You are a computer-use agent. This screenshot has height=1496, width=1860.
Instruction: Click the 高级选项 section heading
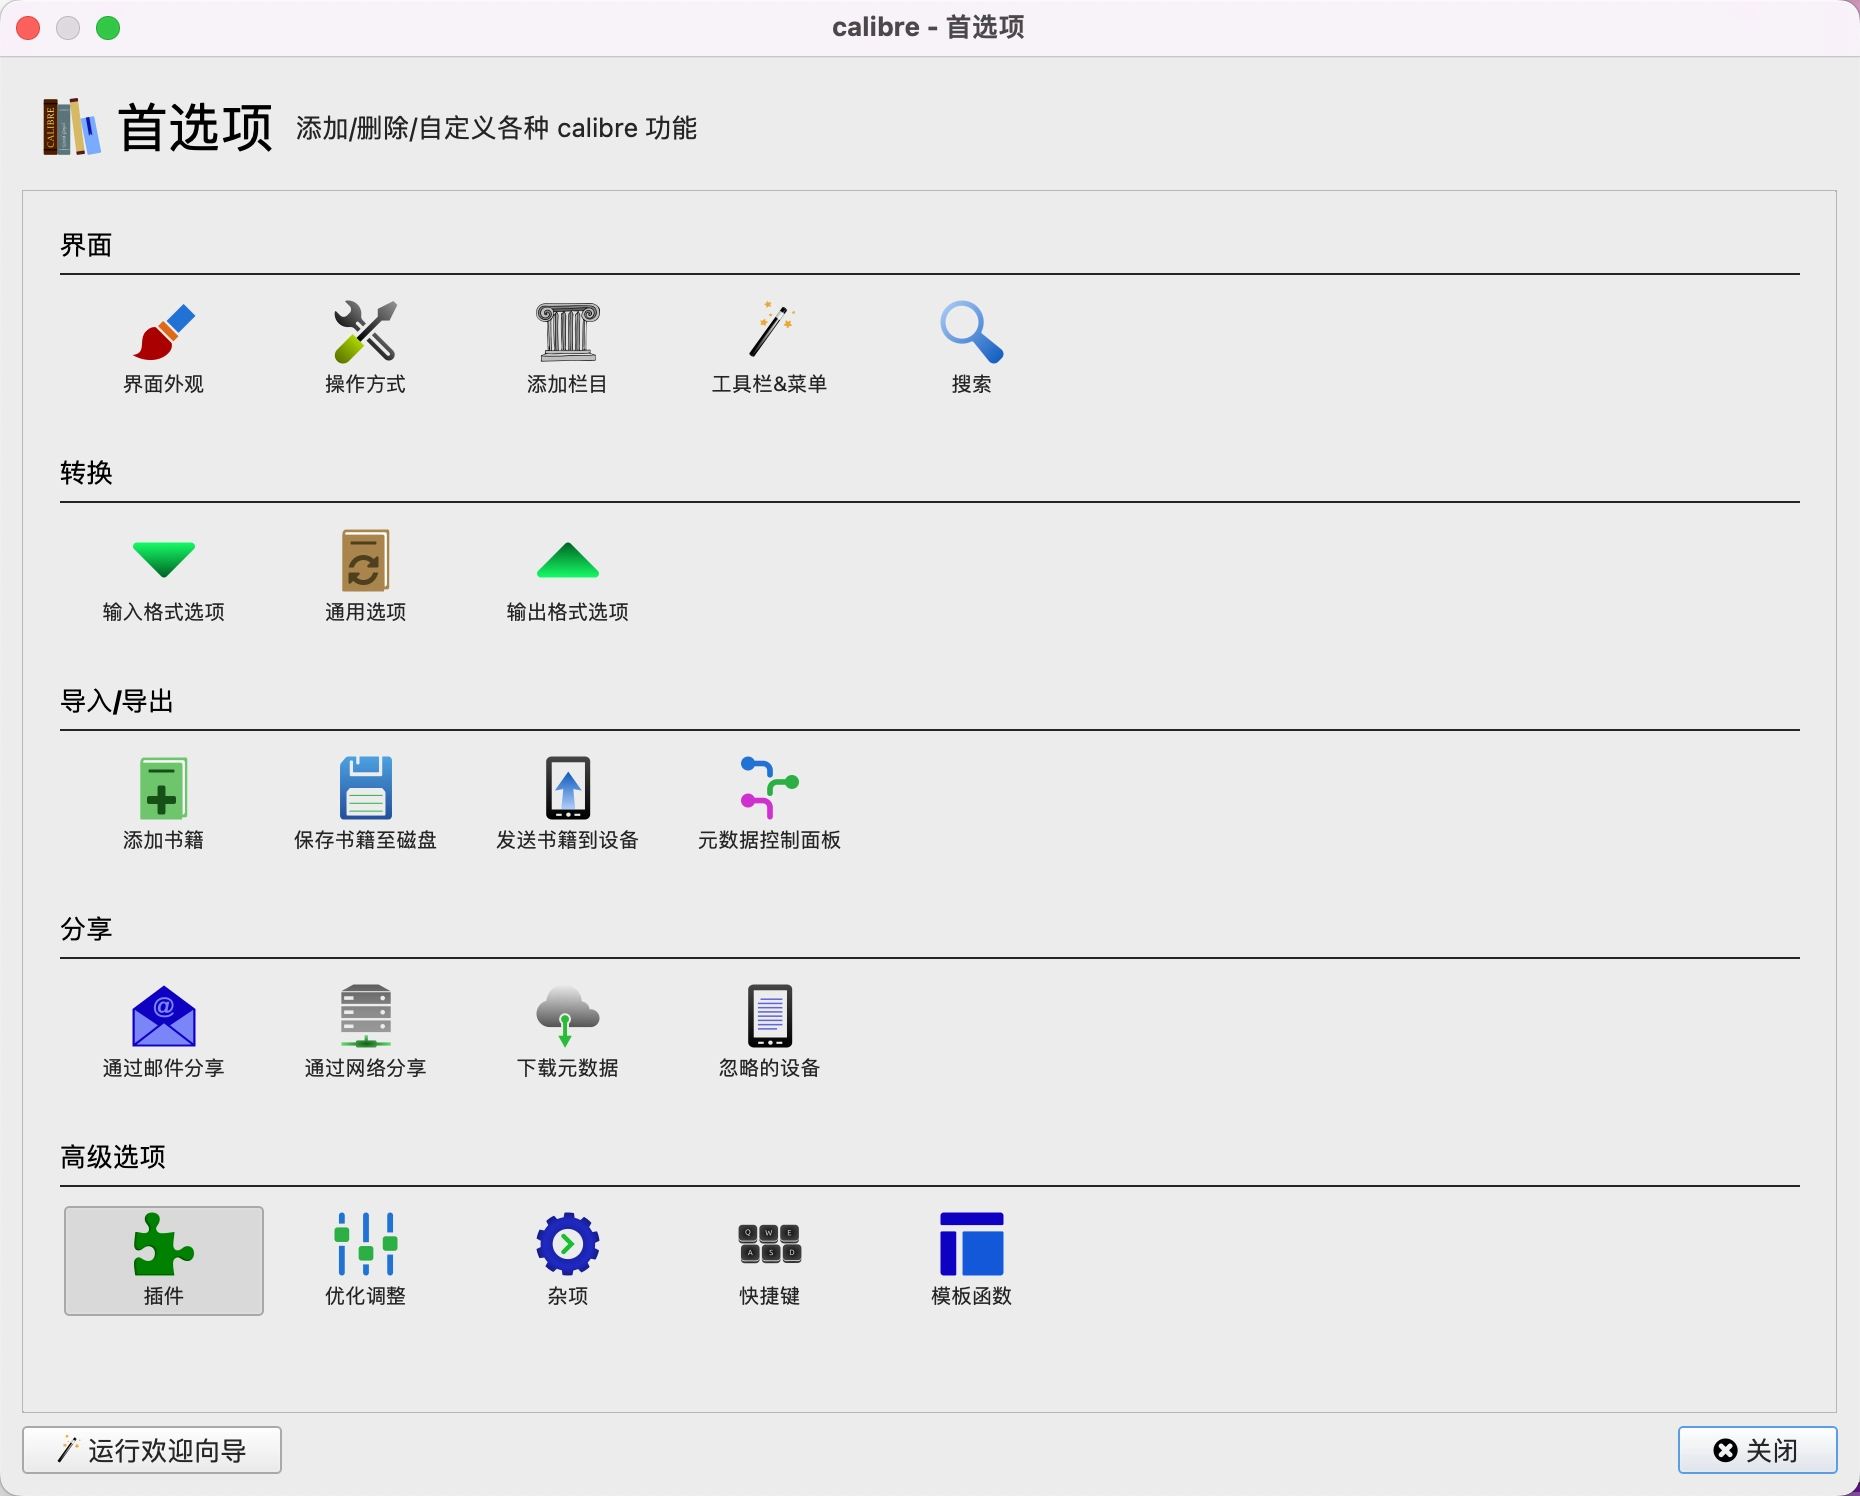tap(113, 1157)
